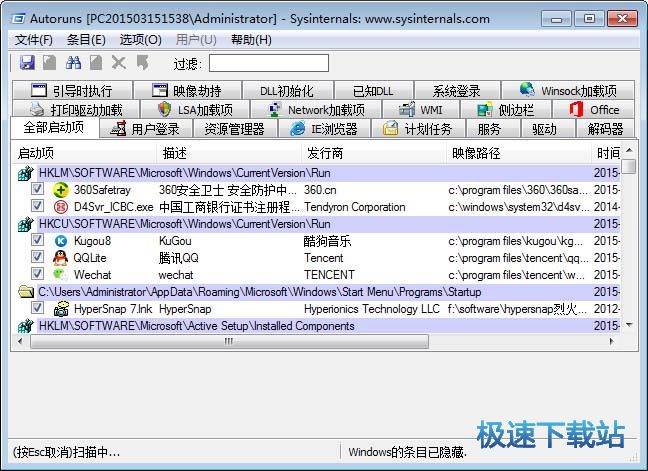Viewport: 648px width, 471px height.
Task: Uncheck the 360Safetray startup checkbox
Action: [x=37, y=190]
